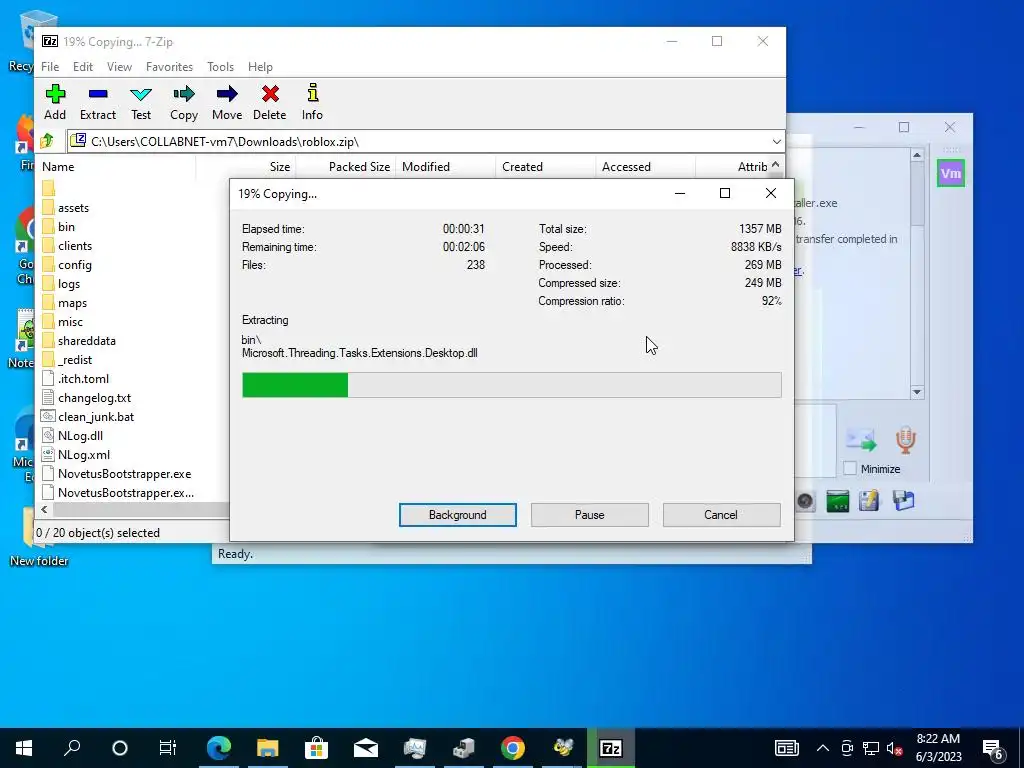1024x768 pixels.
Task: Click the Test archive toolbar icon
Action: pos(140,102)
